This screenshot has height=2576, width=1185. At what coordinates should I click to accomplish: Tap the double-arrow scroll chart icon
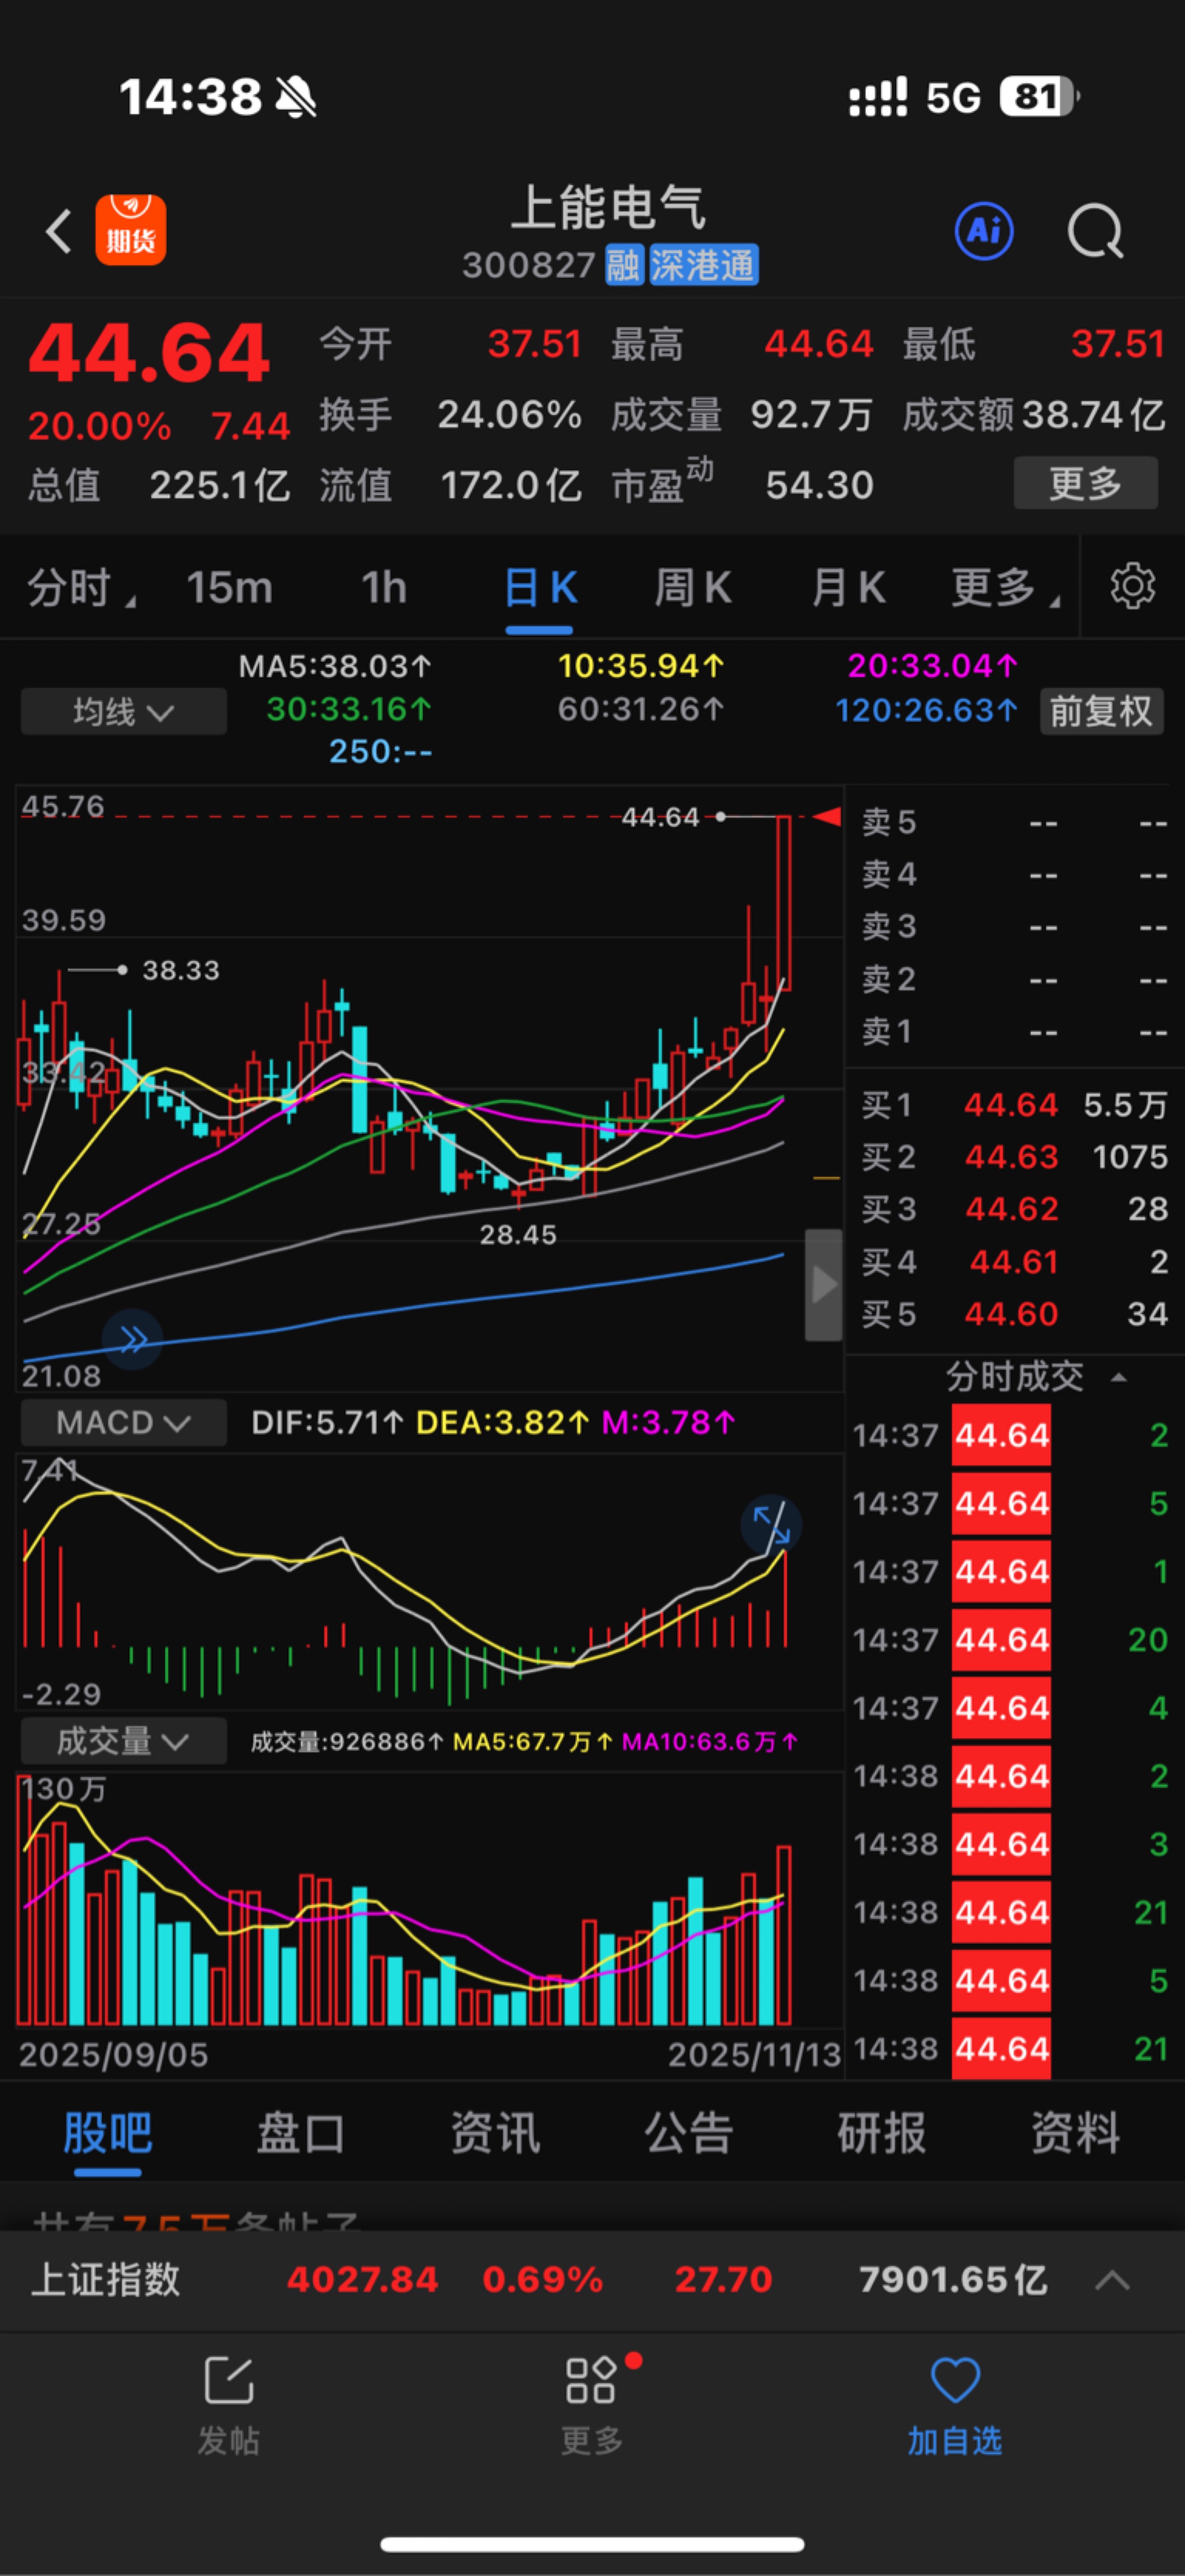tap(133, 1338)
